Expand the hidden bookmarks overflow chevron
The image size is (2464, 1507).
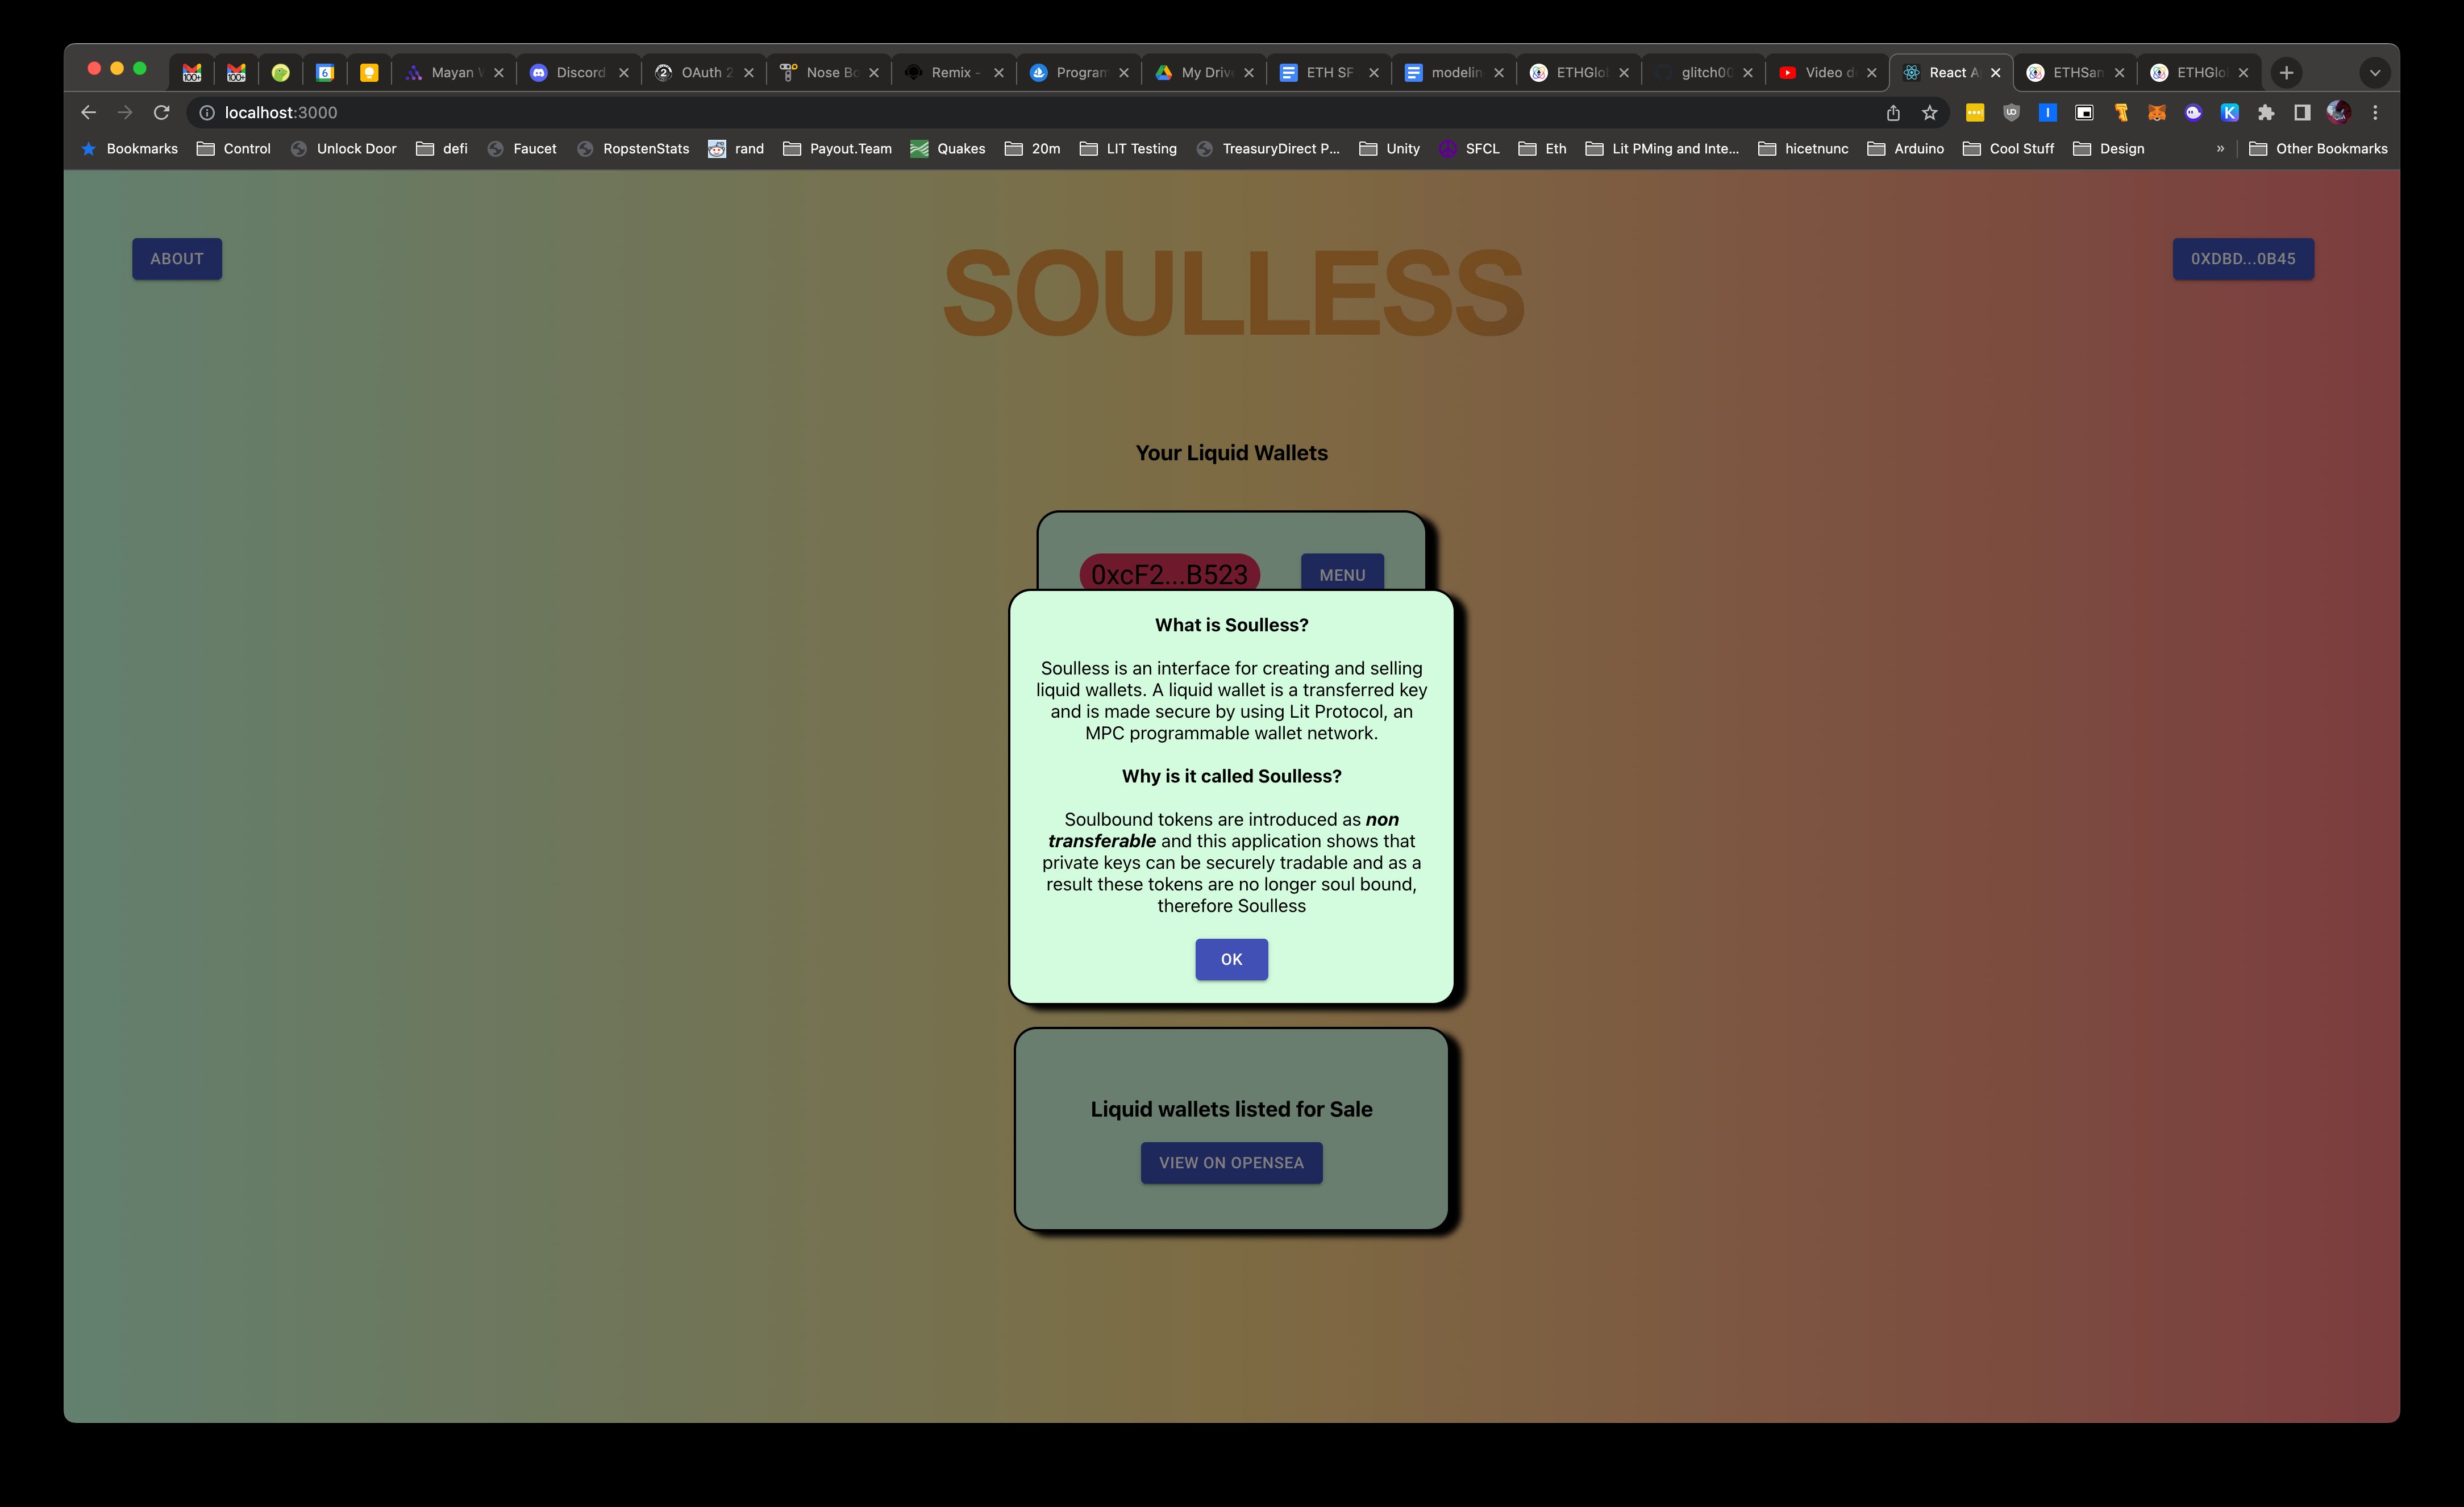point(2220,149)
